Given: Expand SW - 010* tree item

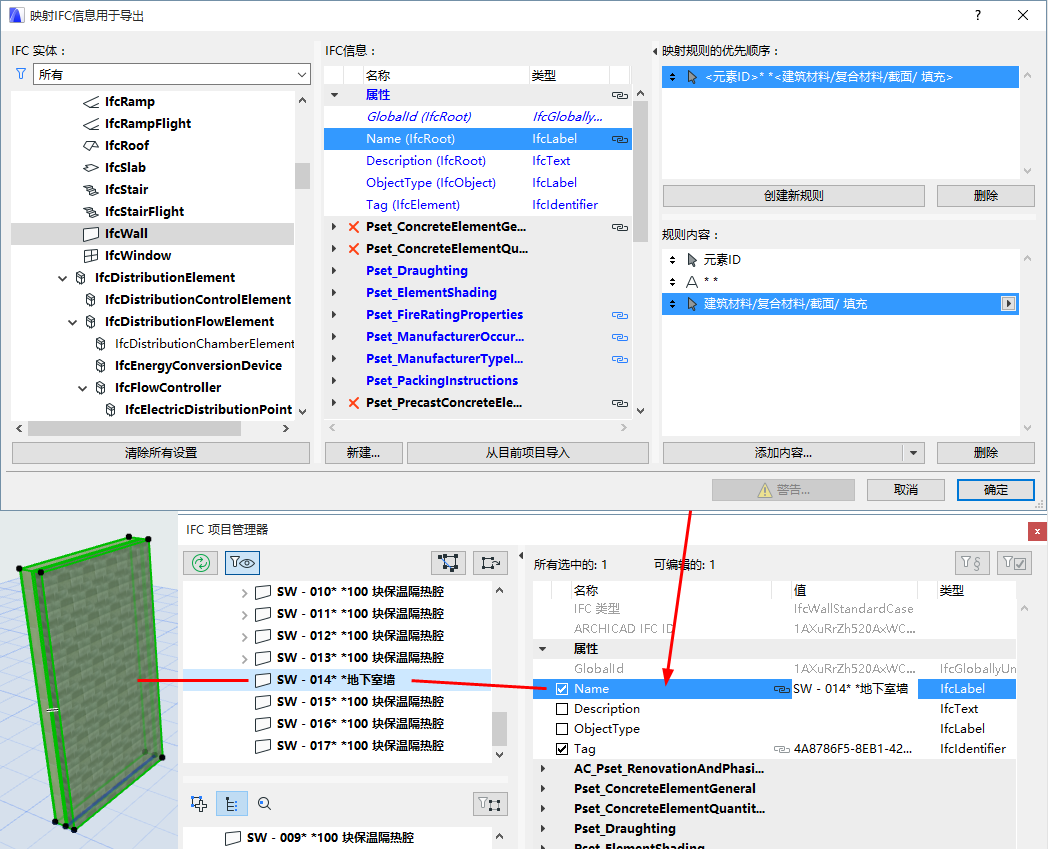Looking at the screenshot, I should click(244, 593).
